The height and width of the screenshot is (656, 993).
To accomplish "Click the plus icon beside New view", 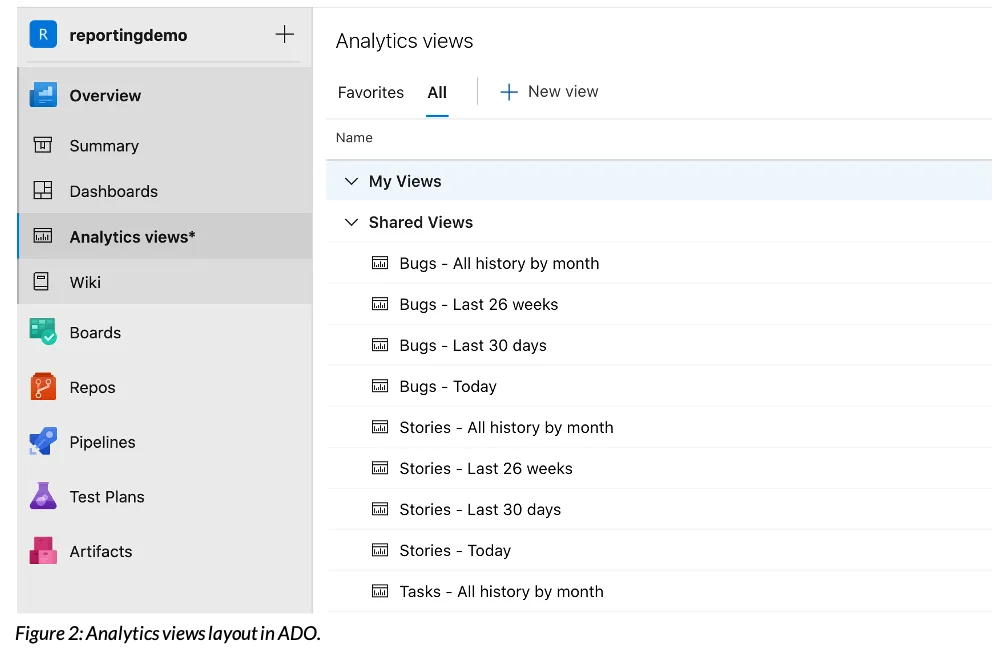I will 509,92.
